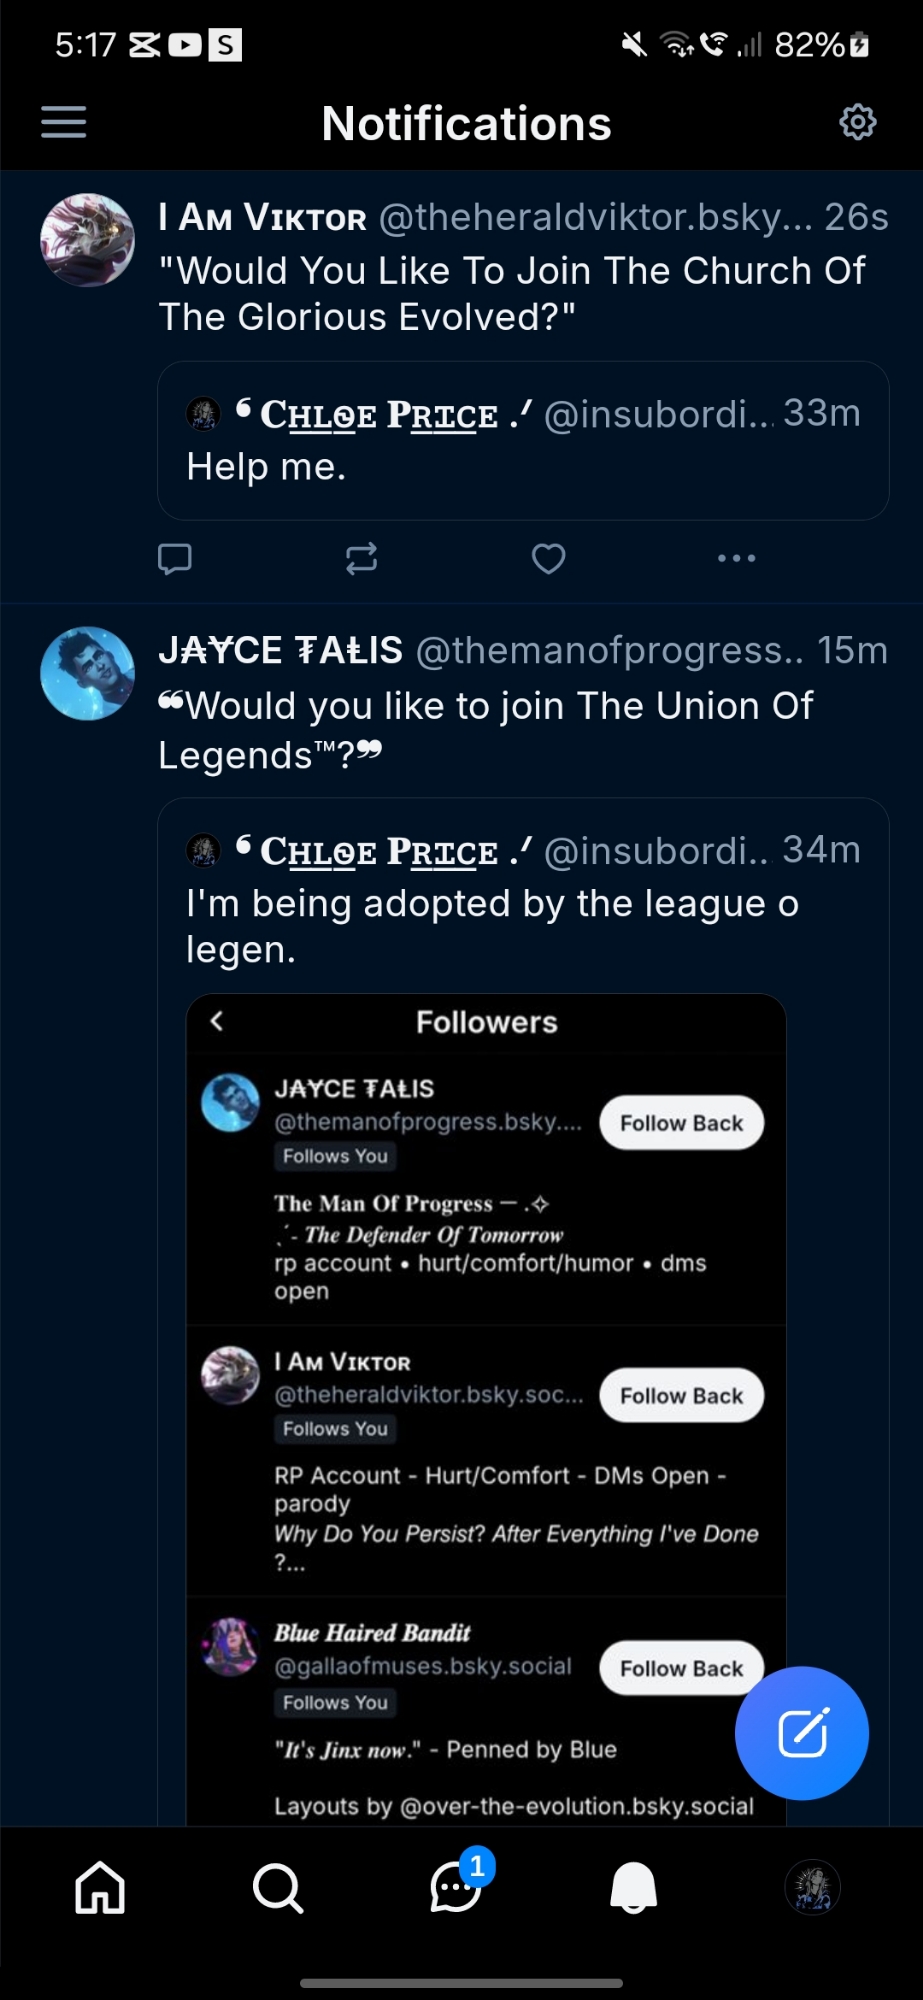Open Jayce Talis's profile avatar
This screenshot has width=923, height=2000.
click(87, 673)
